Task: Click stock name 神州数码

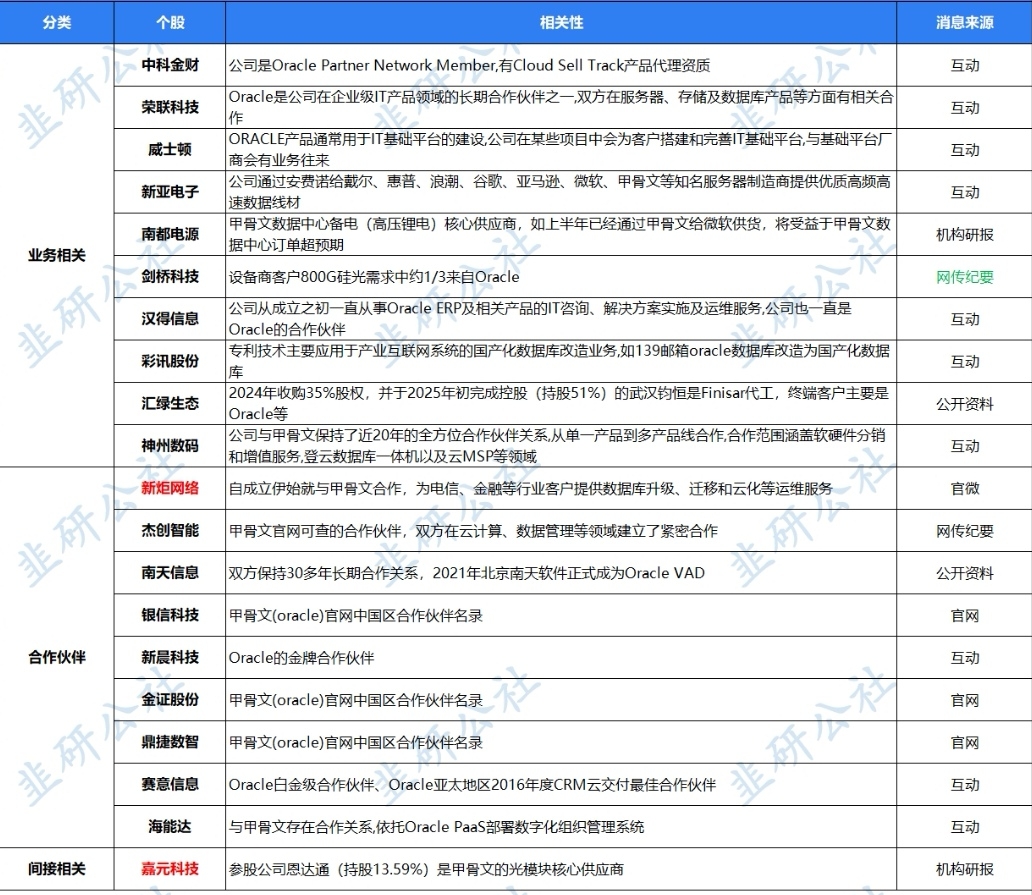Action: point(170,446)
